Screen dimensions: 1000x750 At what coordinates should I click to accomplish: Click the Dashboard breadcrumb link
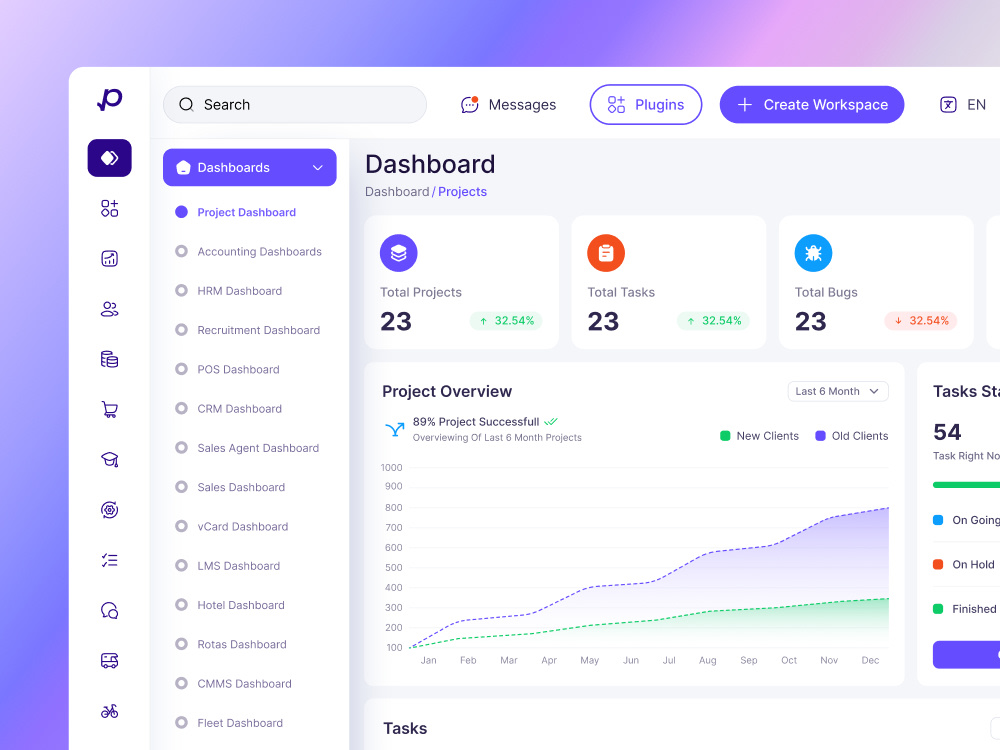point(397,192)
